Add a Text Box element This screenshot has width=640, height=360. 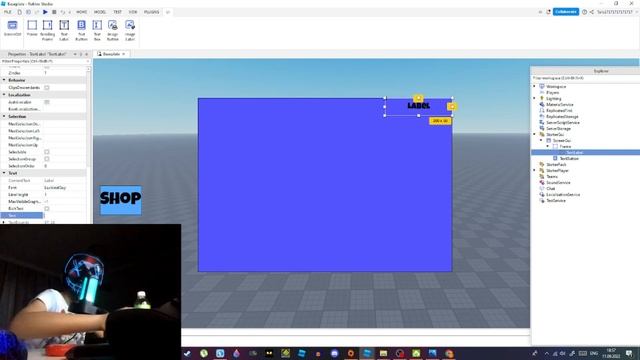[97, 30]
